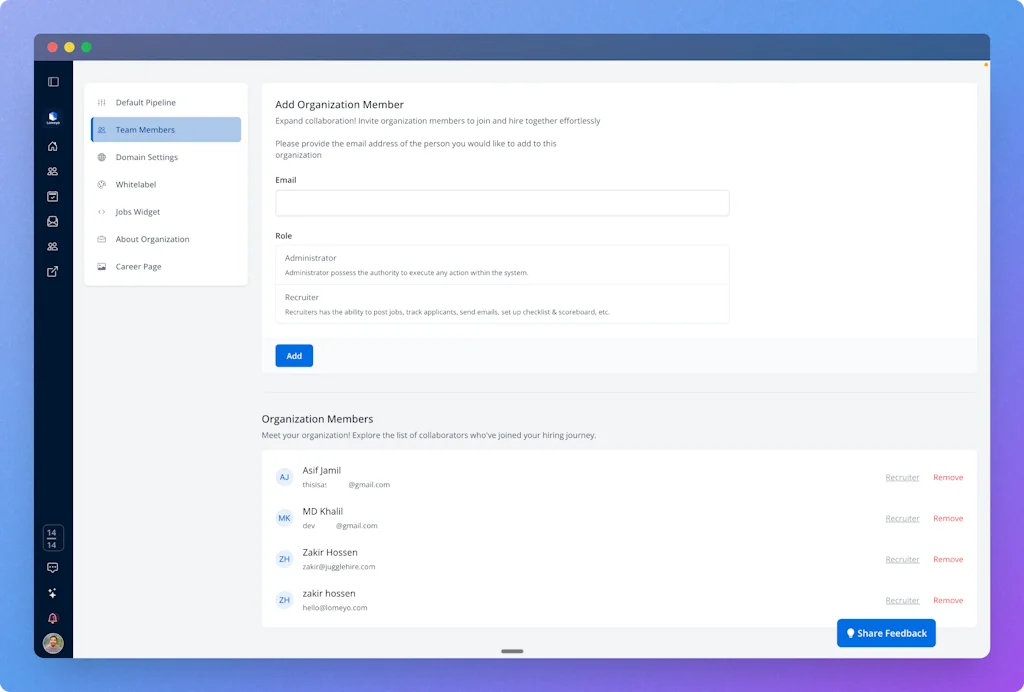Open the Share Feedback button

pyautogui.click(x=886, y=633)
